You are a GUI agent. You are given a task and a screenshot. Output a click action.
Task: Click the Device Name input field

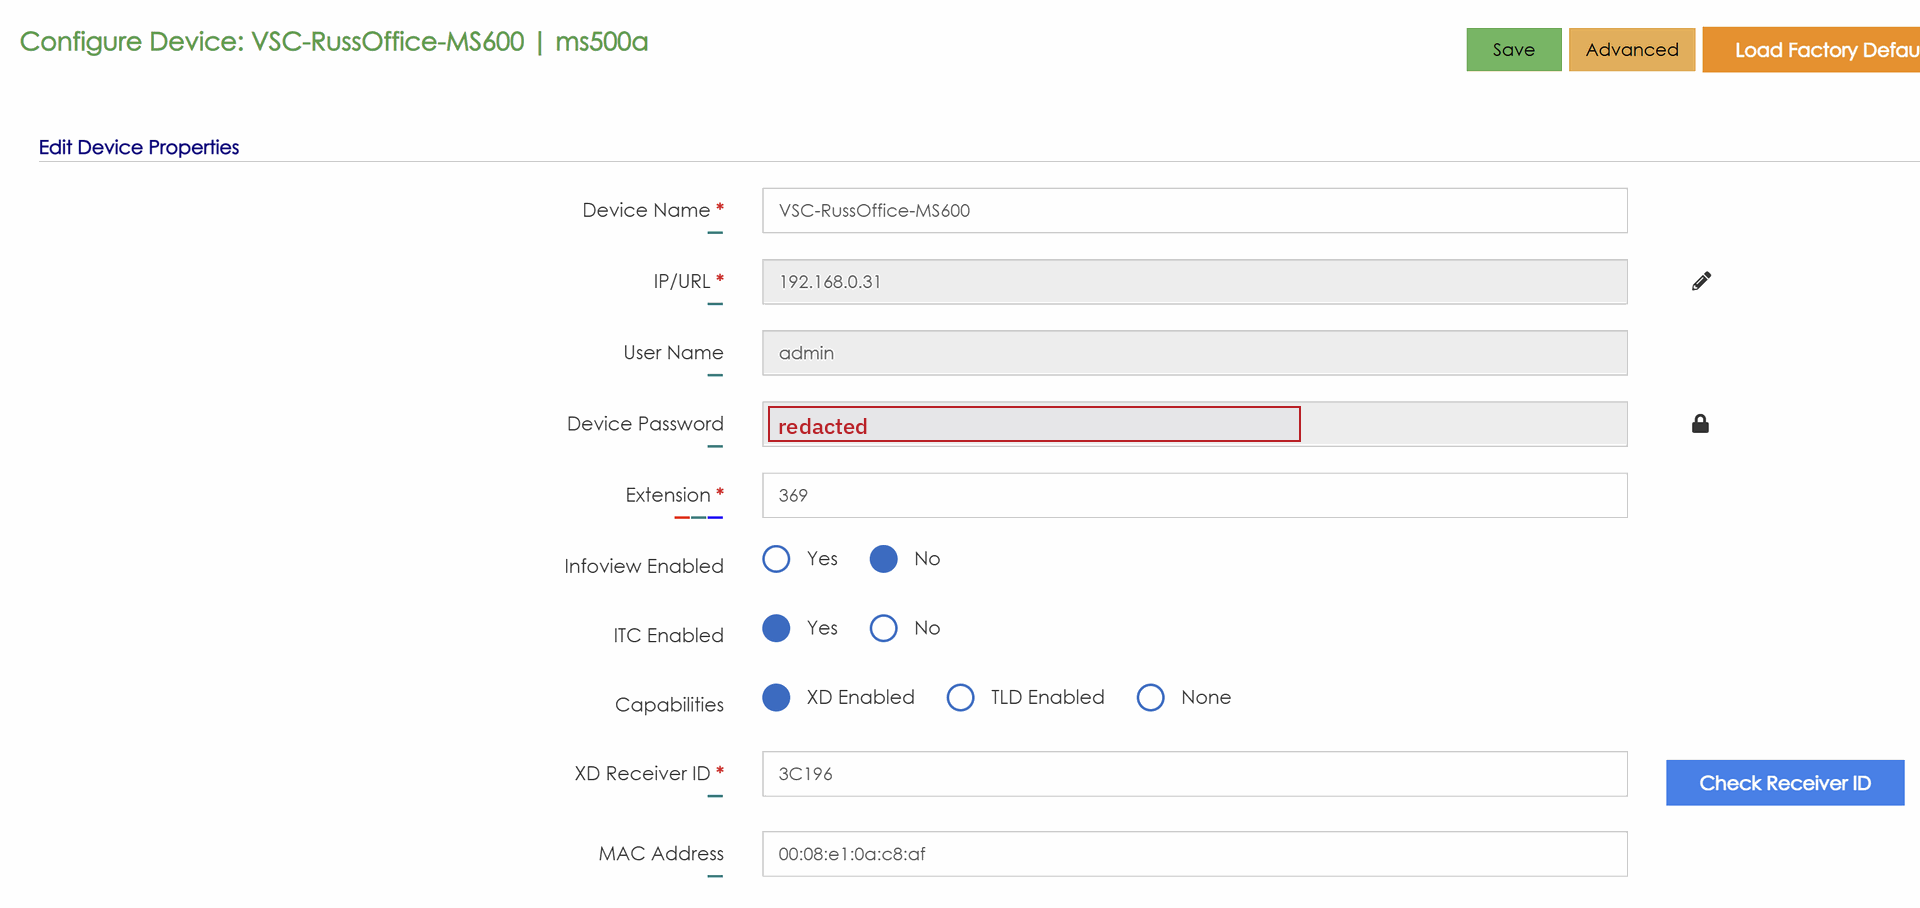click(1194, 211)
